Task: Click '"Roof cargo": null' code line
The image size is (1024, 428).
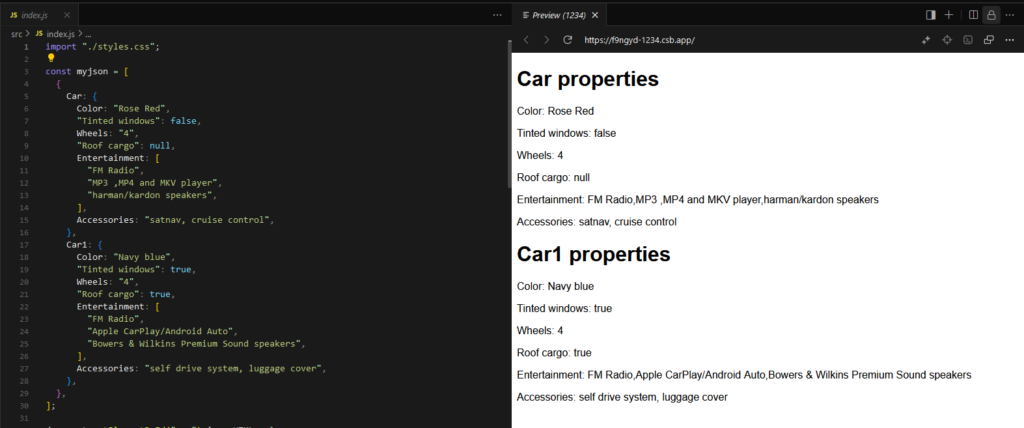Action: [x=126, y=146]
